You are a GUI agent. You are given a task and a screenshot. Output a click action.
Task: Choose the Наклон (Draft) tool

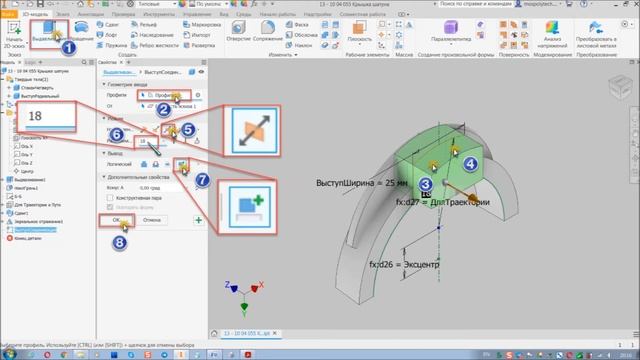(x=299, y=45)
